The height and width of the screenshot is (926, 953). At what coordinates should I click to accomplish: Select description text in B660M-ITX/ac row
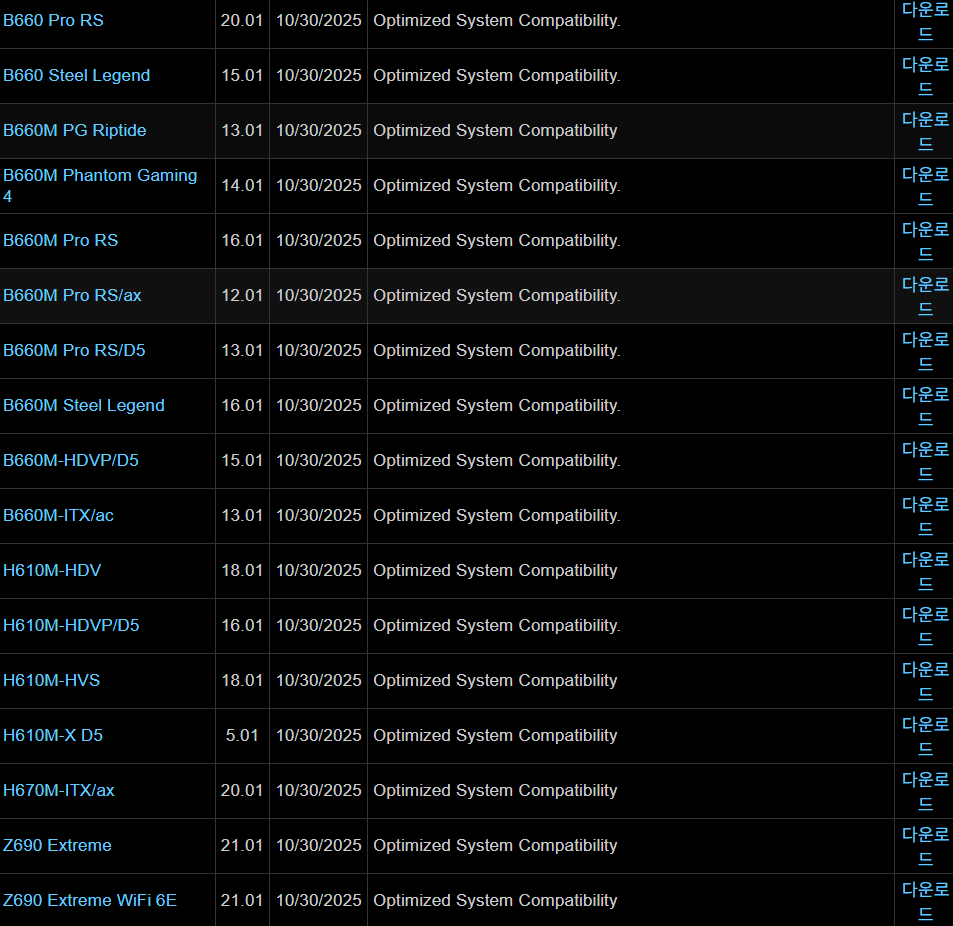click(497, 515)
